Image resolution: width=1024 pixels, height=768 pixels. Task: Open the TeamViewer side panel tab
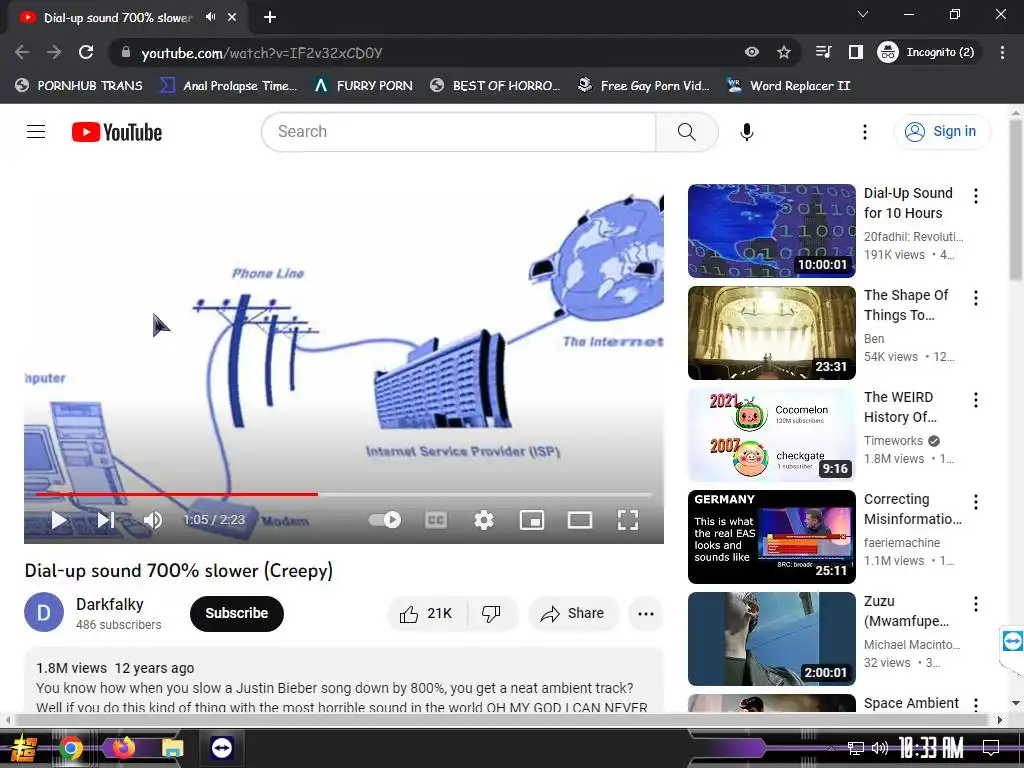pyautogui.click(x=1012, y=643)
